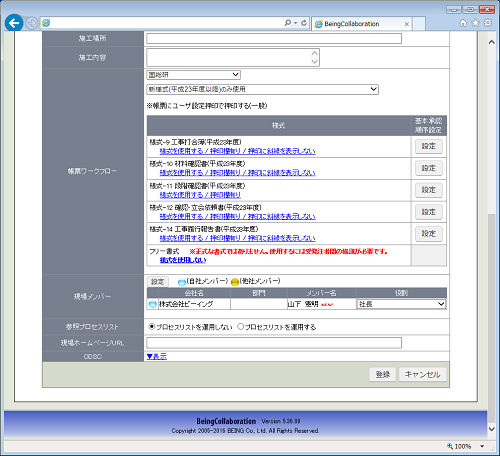The height and width of the screenshot is (456, 500).
Task: Click the 設定 button for 様式-9 工事打合簿
Action: coord(429,146)
